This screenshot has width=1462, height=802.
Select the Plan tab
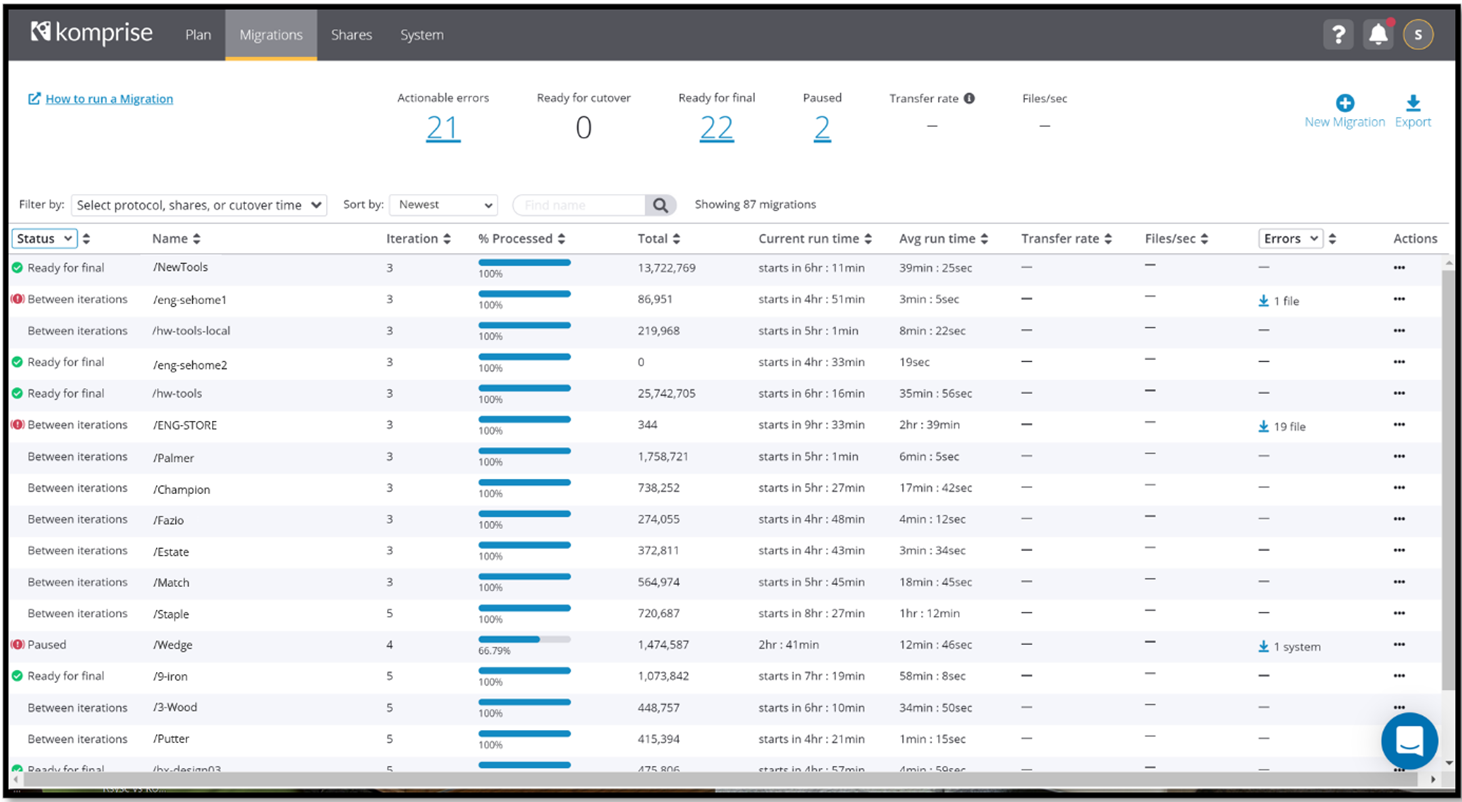tap(197, 34)
